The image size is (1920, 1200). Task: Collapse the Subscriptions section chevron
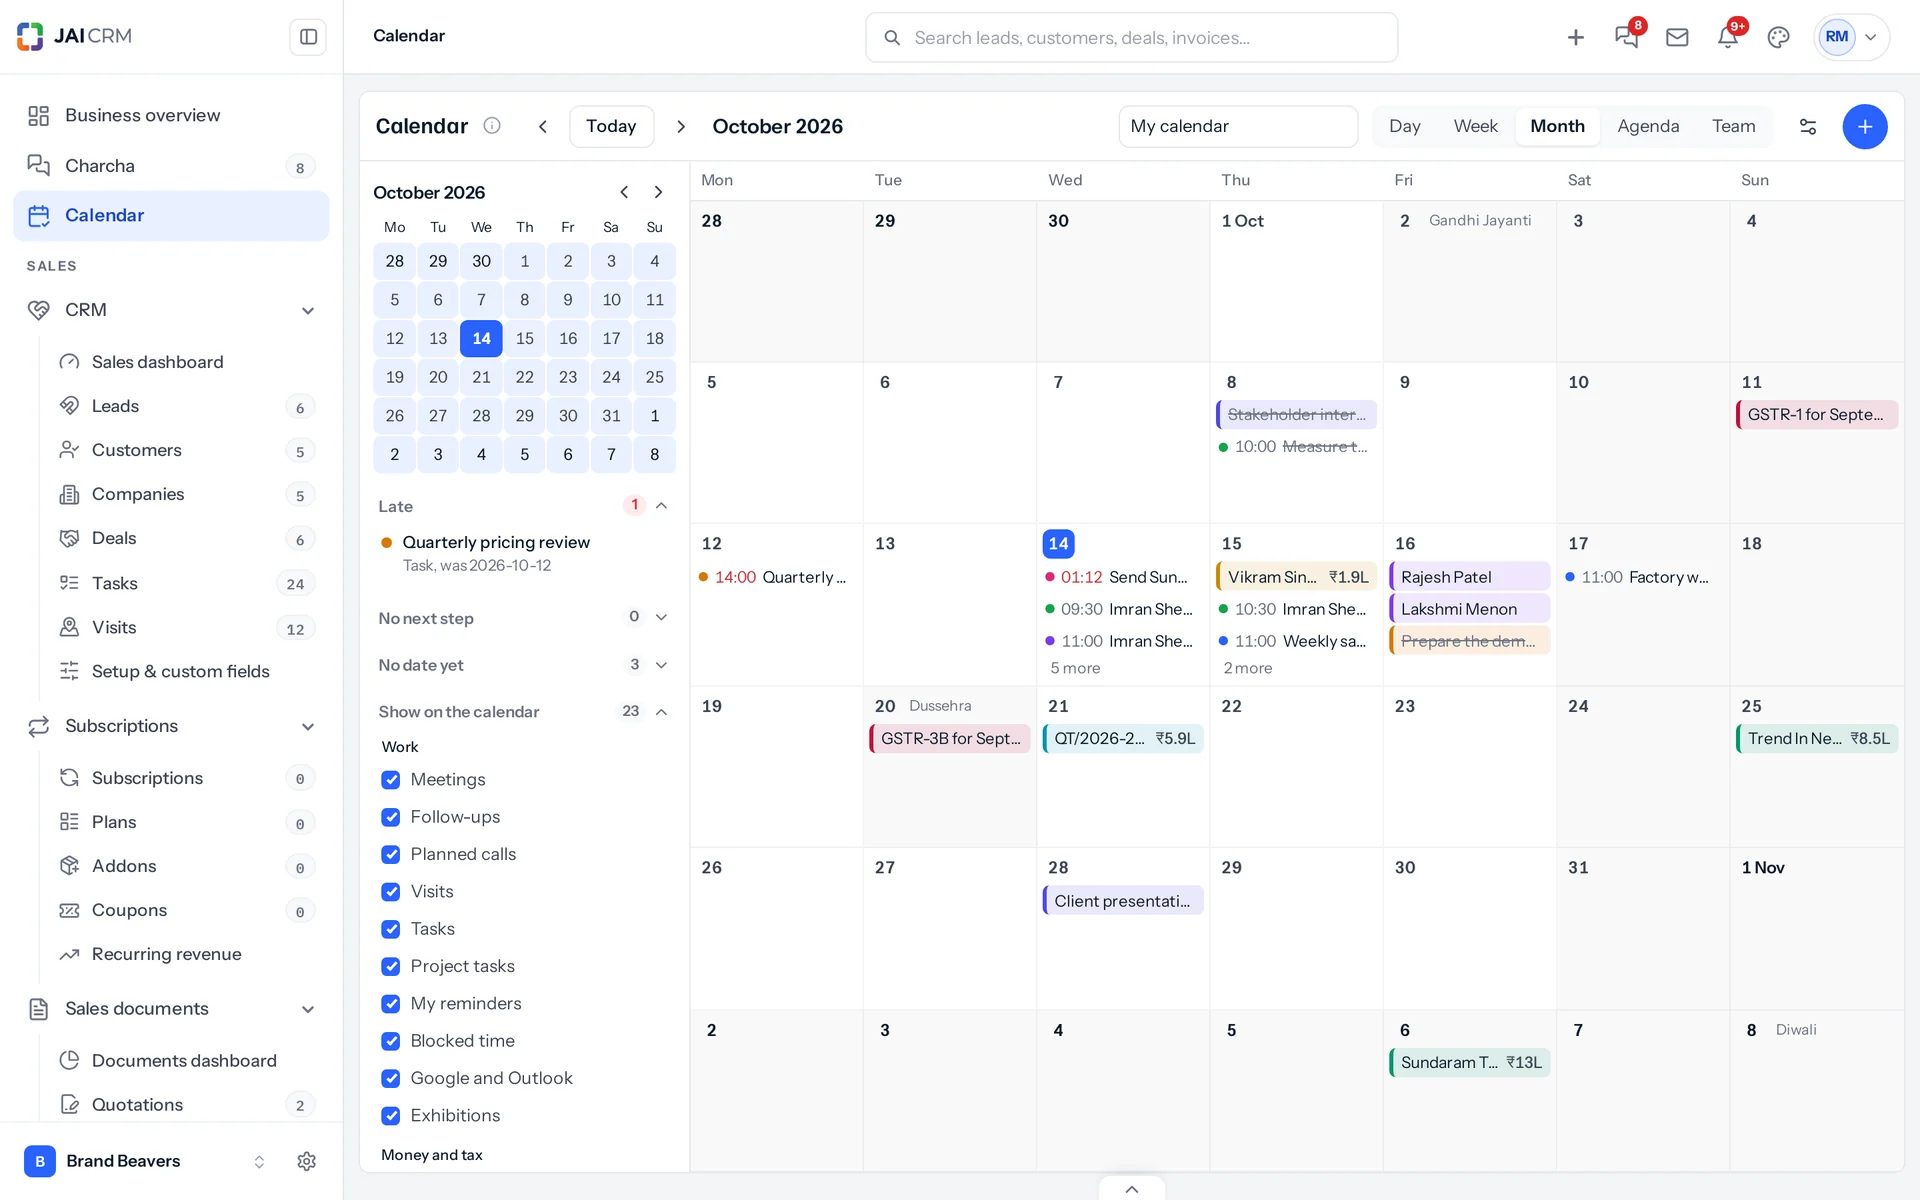click(308, 726)
